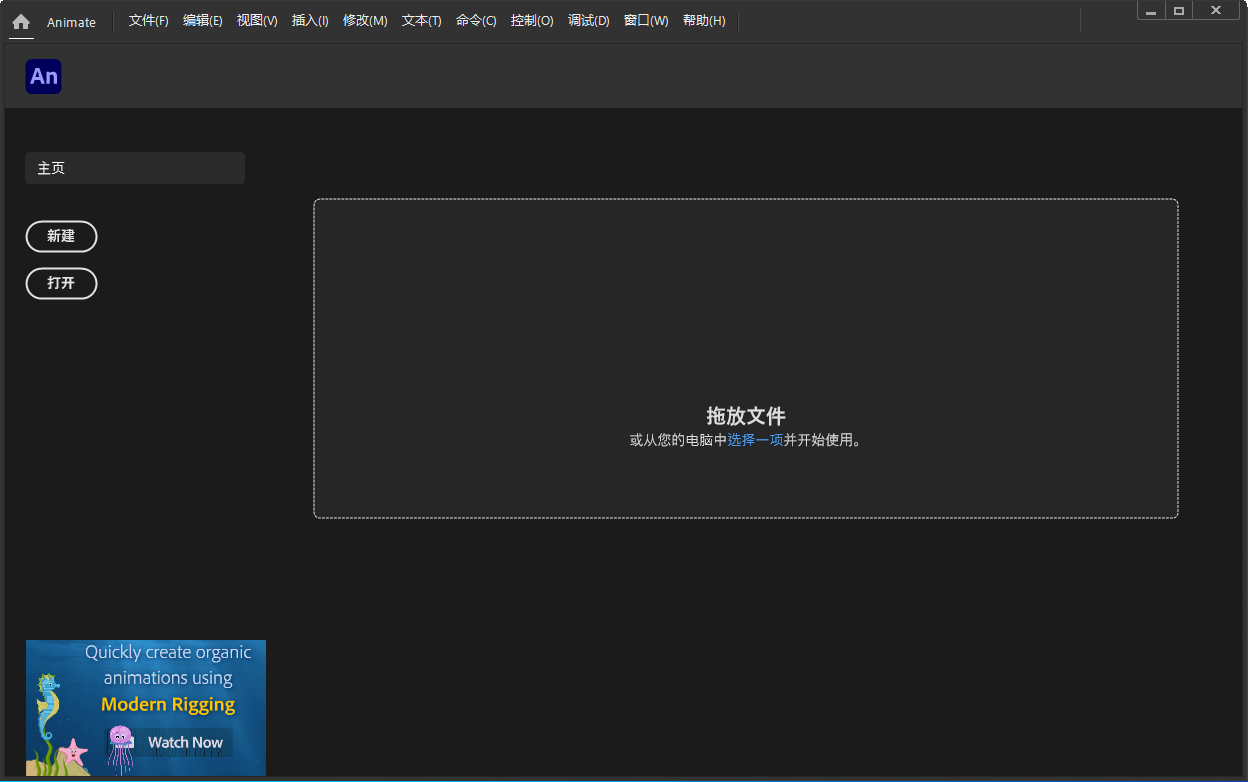Open the 插入(I) menu
The height and width of the screenshot is (782, 1248).
[310, 20]
